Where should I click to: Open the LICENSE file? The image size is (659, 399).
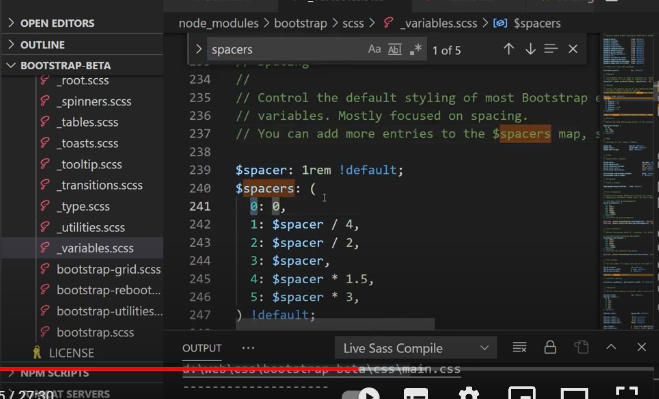[71, 353]
